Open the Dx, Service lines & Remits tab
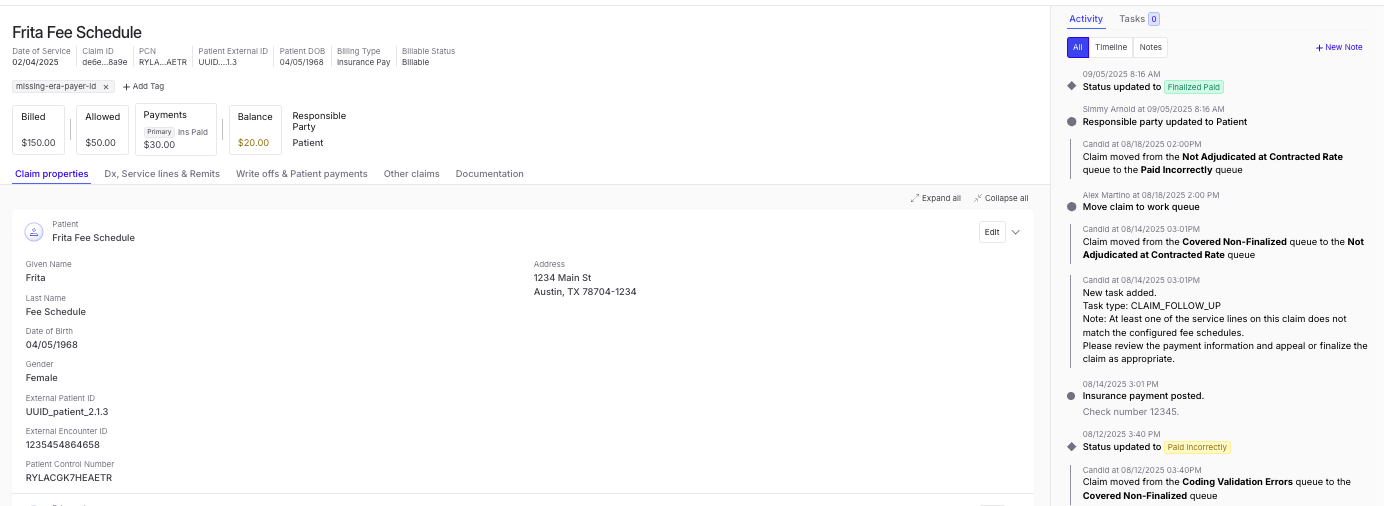This screenshot has height=506, width=1384. pyautogui.click(x=162, y=174)
